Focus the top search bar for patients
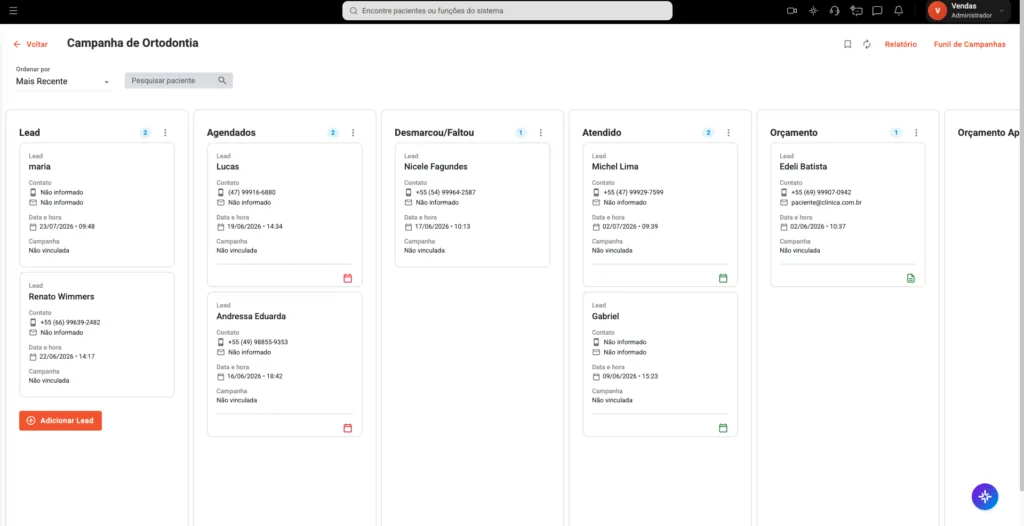Screen dimensions: 1024x526 click(507, 11)
